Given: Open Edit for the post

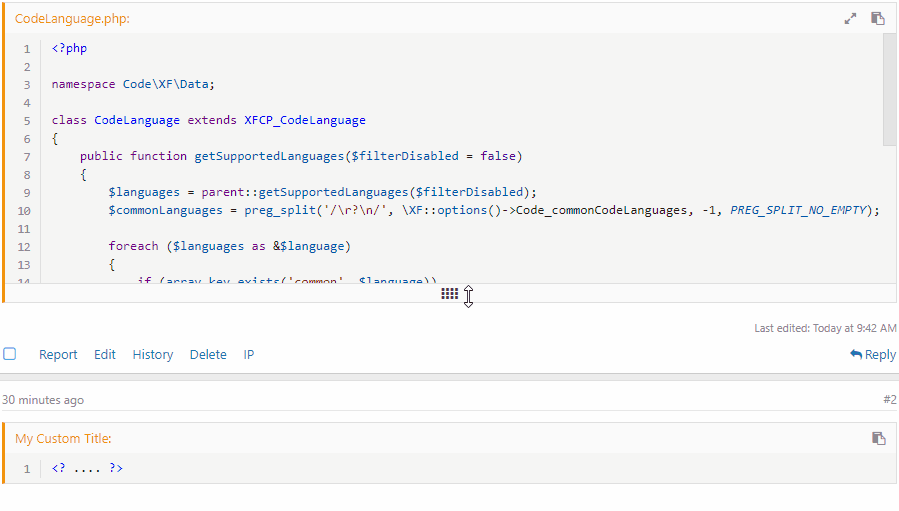Looking at the screenshot, I should click(105, 354).
